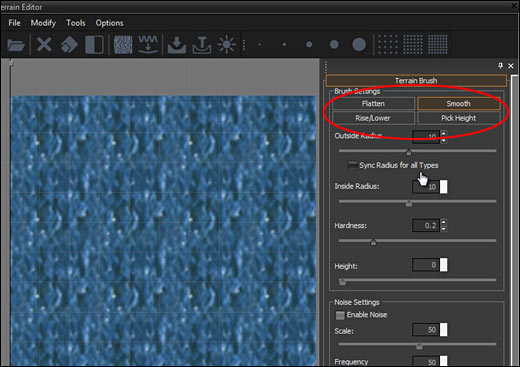Screen dimensions: 520x367
Task: Click the Outside Radius value field
Action: point(426,137)
